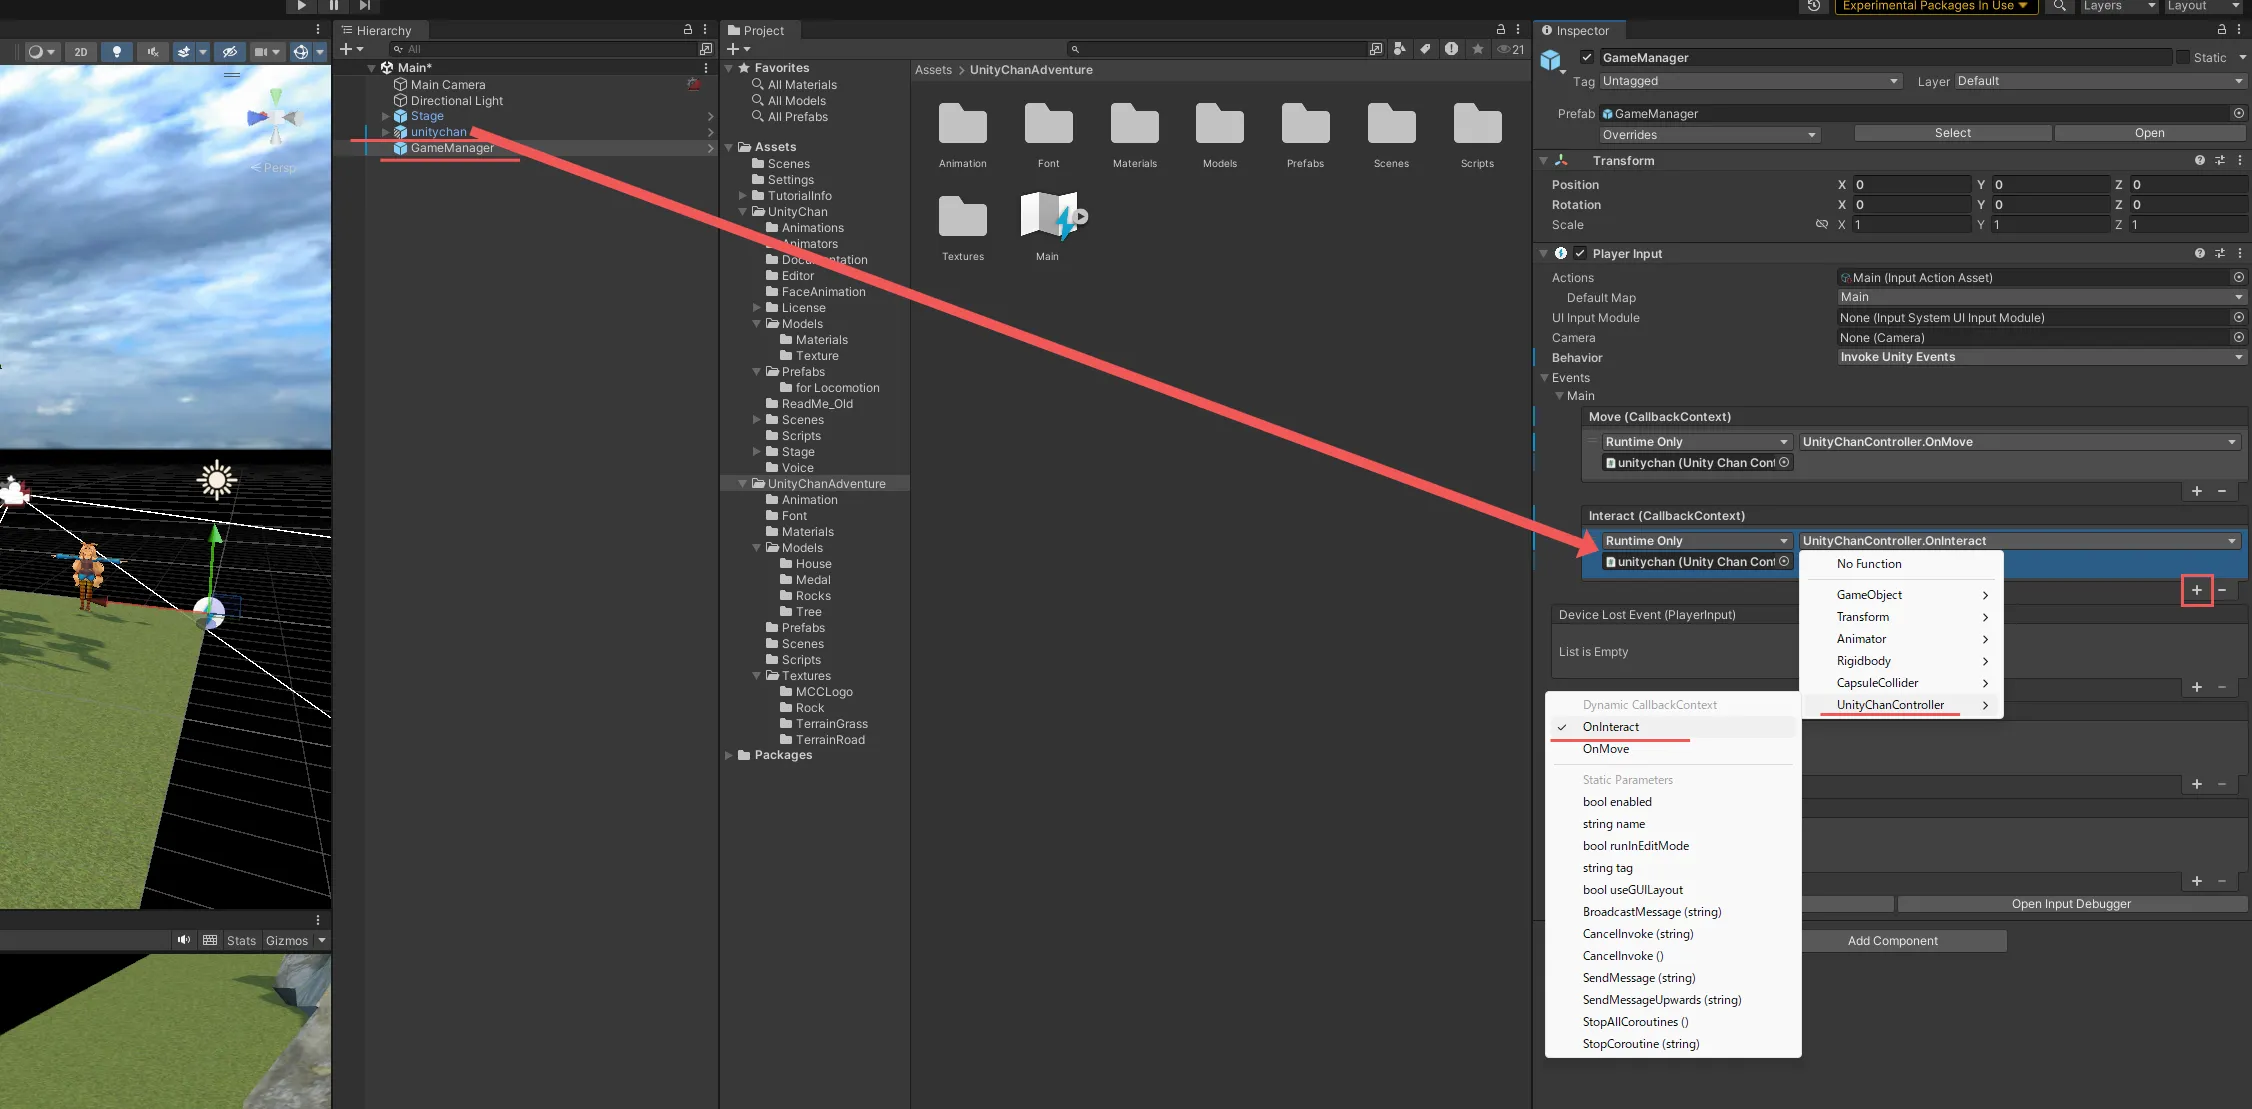Screen dimensions: 2252x1109
Task: Toggle 2D scene view mode
Action: coord(81,52)
